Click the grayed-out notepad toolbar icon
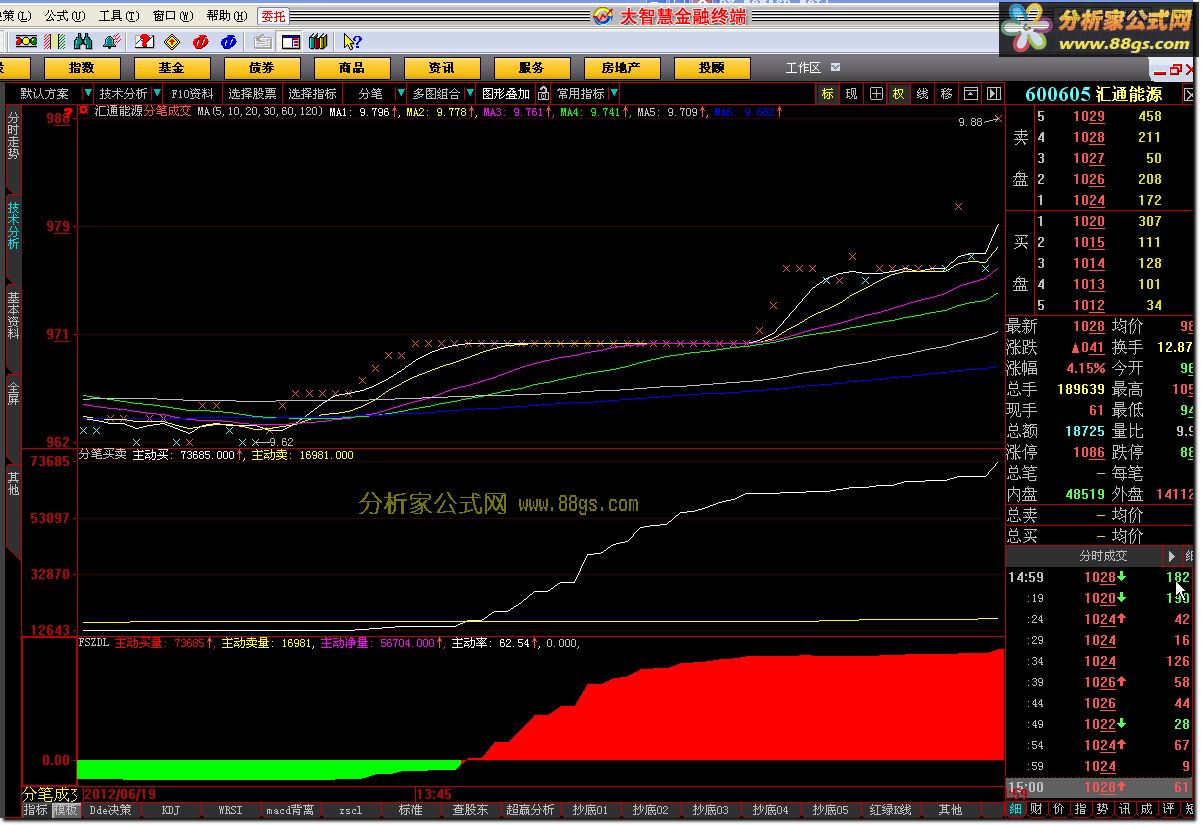The height and width of the screenshot is (825, 1201). pos(262,41)
